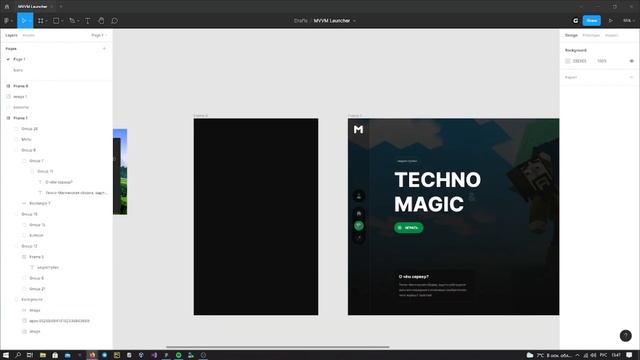Select the Comment tool
Viewport: 640px width, 360px height.
pyautogui.click(x=114, y=21)
